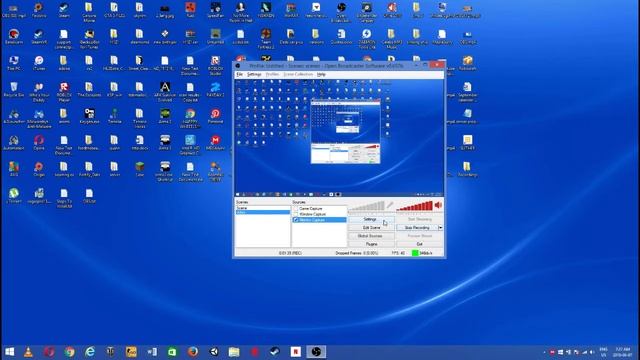Open the Profiles menu in OBS
Viewport: 640px width, 360px height.
click(272, 74)
